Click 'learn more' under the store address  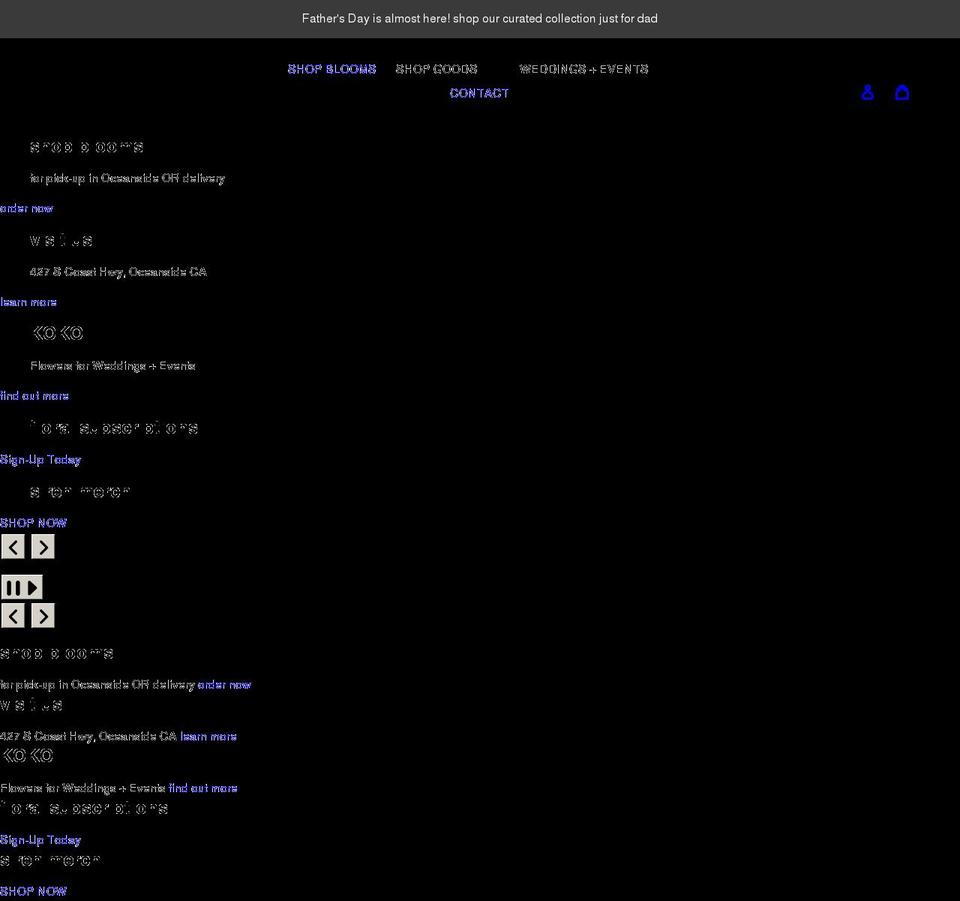(28, 302)
